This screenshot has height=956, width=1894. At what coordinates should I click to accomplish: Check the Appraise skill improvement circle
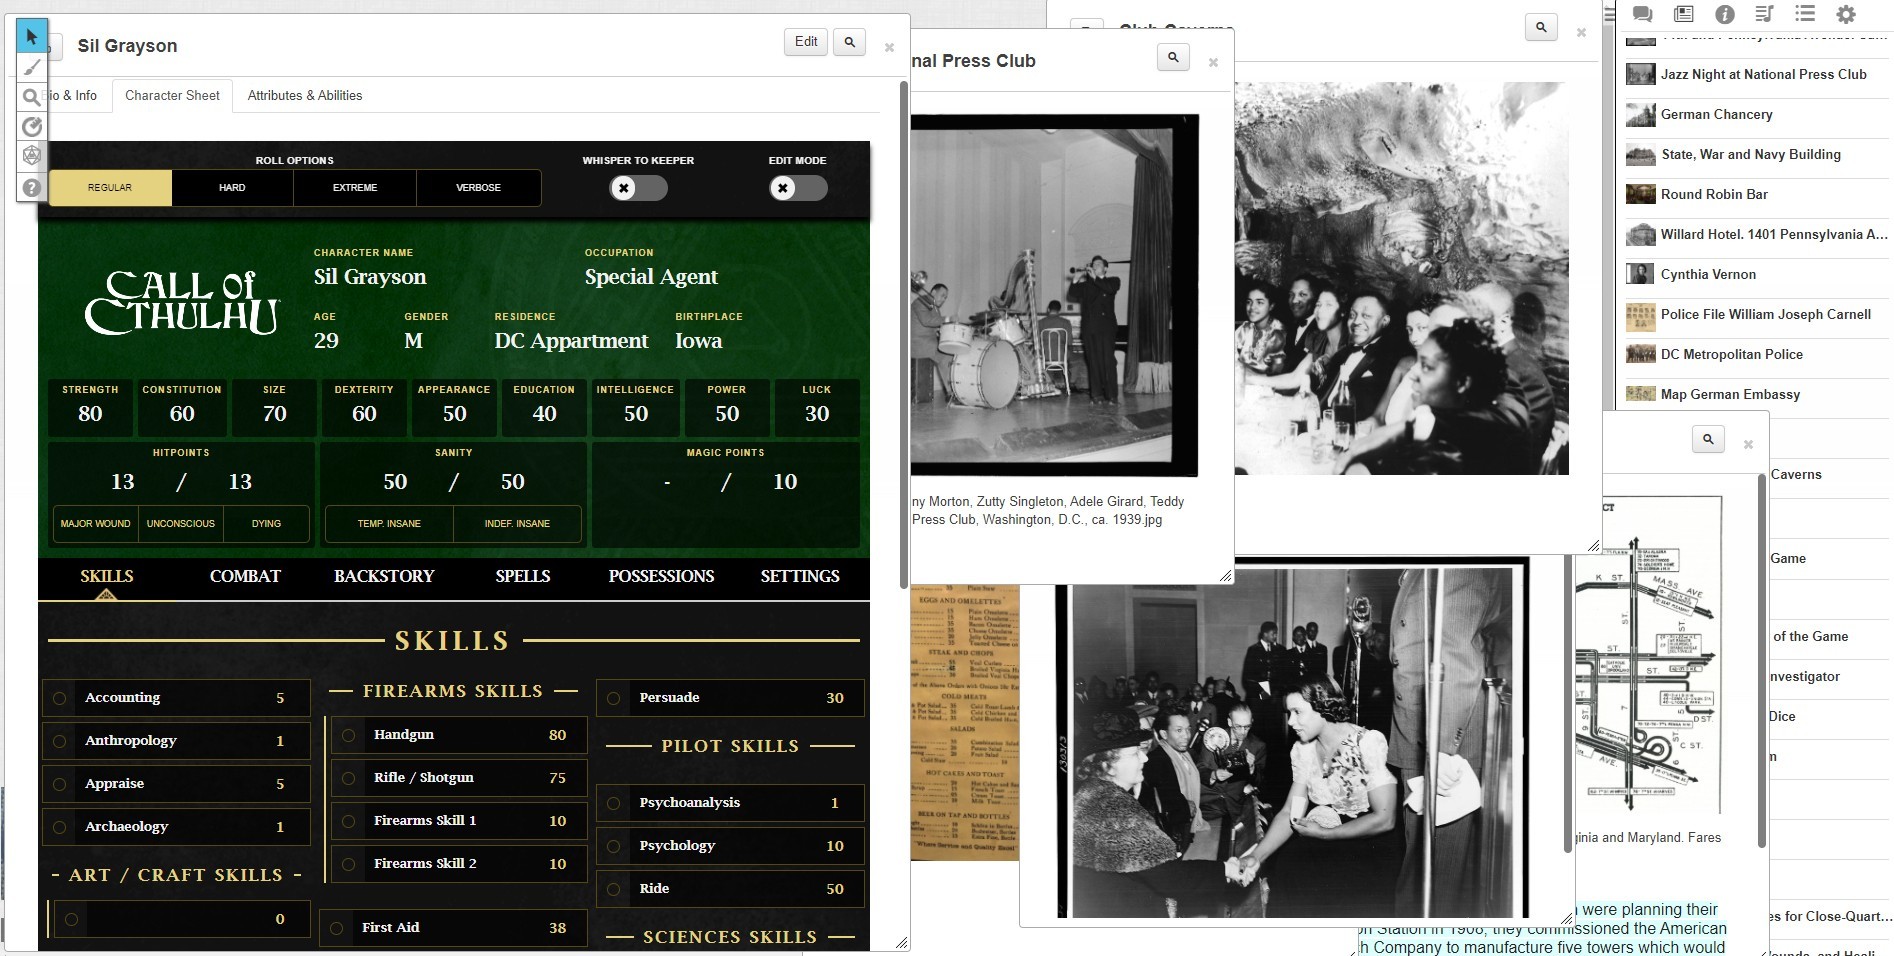60,784
